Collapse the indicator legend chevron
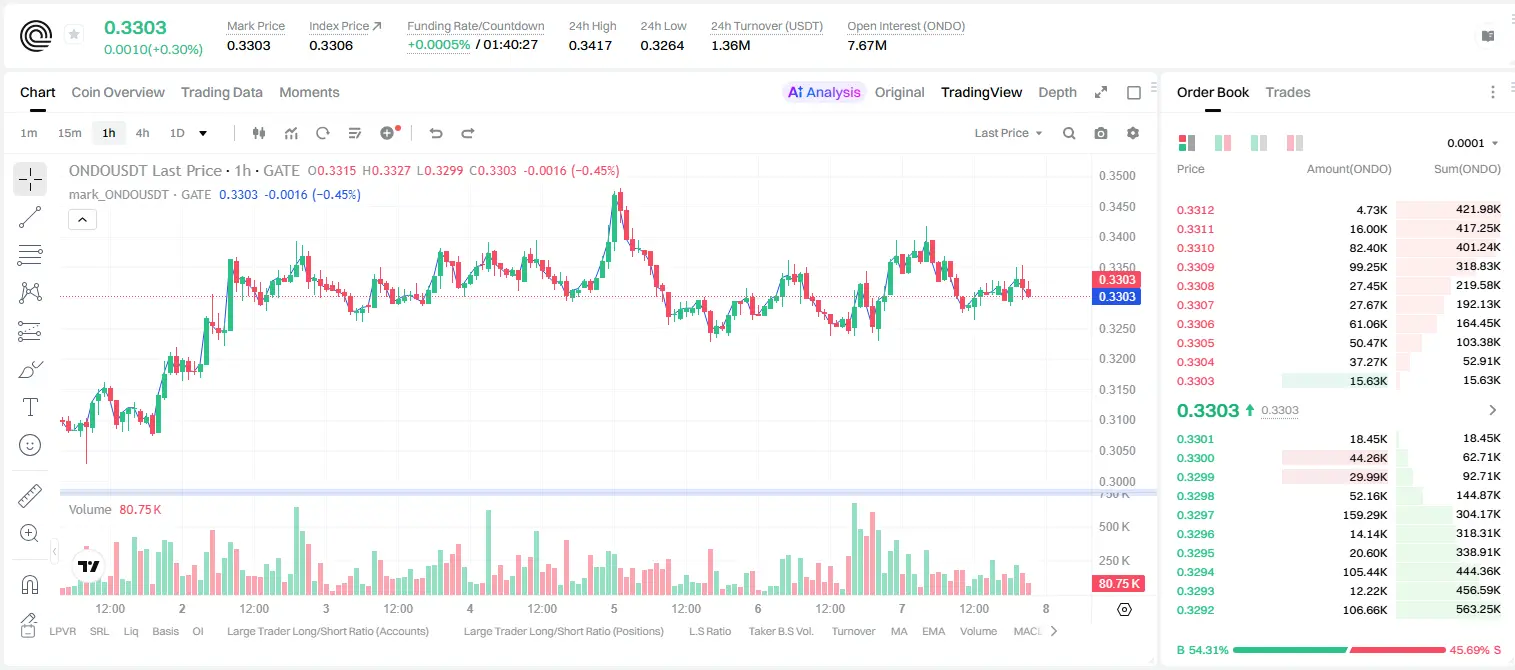The width and height of the screenshot is (1515, 670). tap(82, 220)
